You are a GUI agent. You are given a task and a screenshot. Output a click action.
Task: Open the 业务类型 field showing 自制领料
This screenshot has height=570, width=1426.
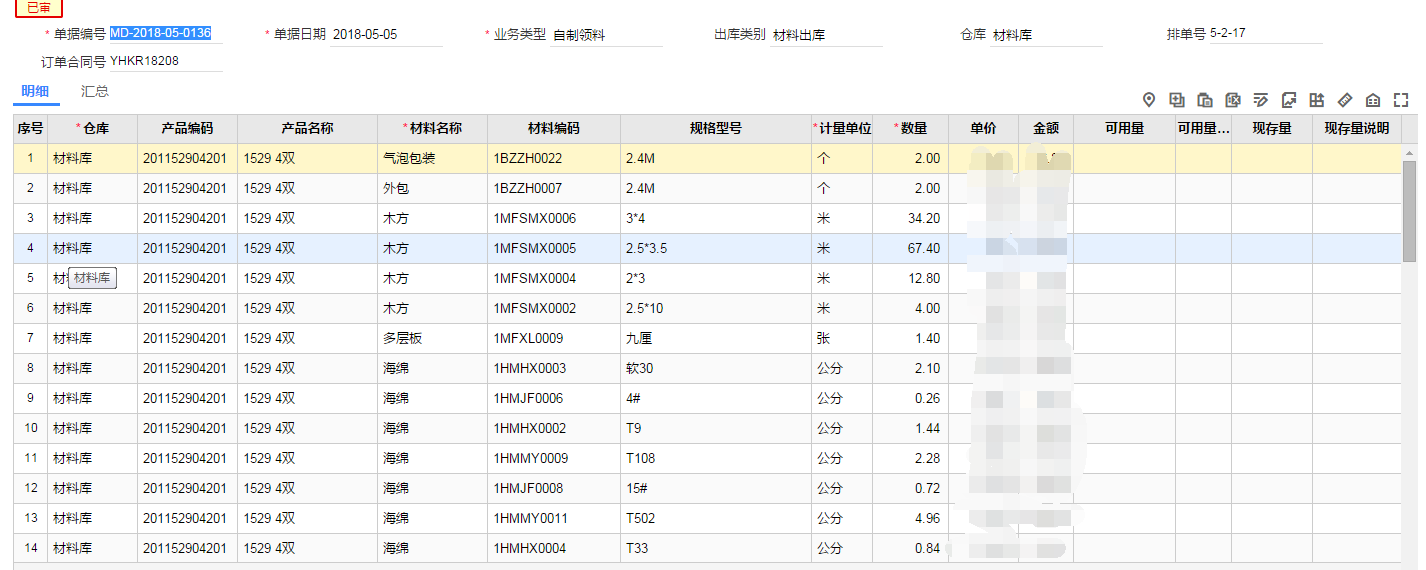pyautogui.click(x=605, y=35)
